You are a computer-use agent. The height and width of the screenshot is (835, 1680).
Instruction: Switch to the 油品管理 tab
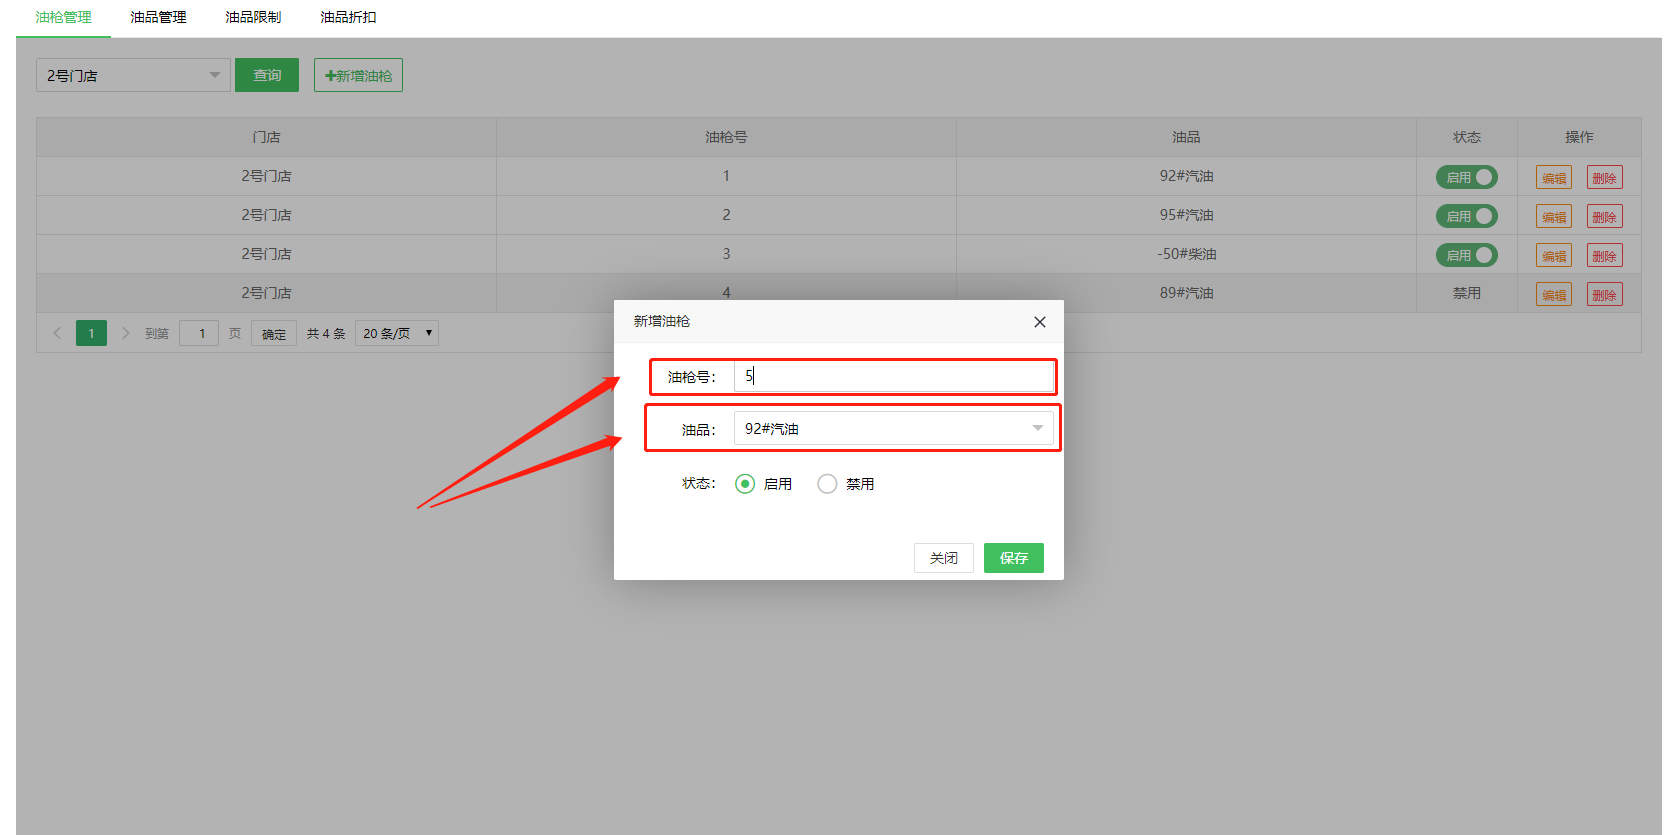pos(158,17)
